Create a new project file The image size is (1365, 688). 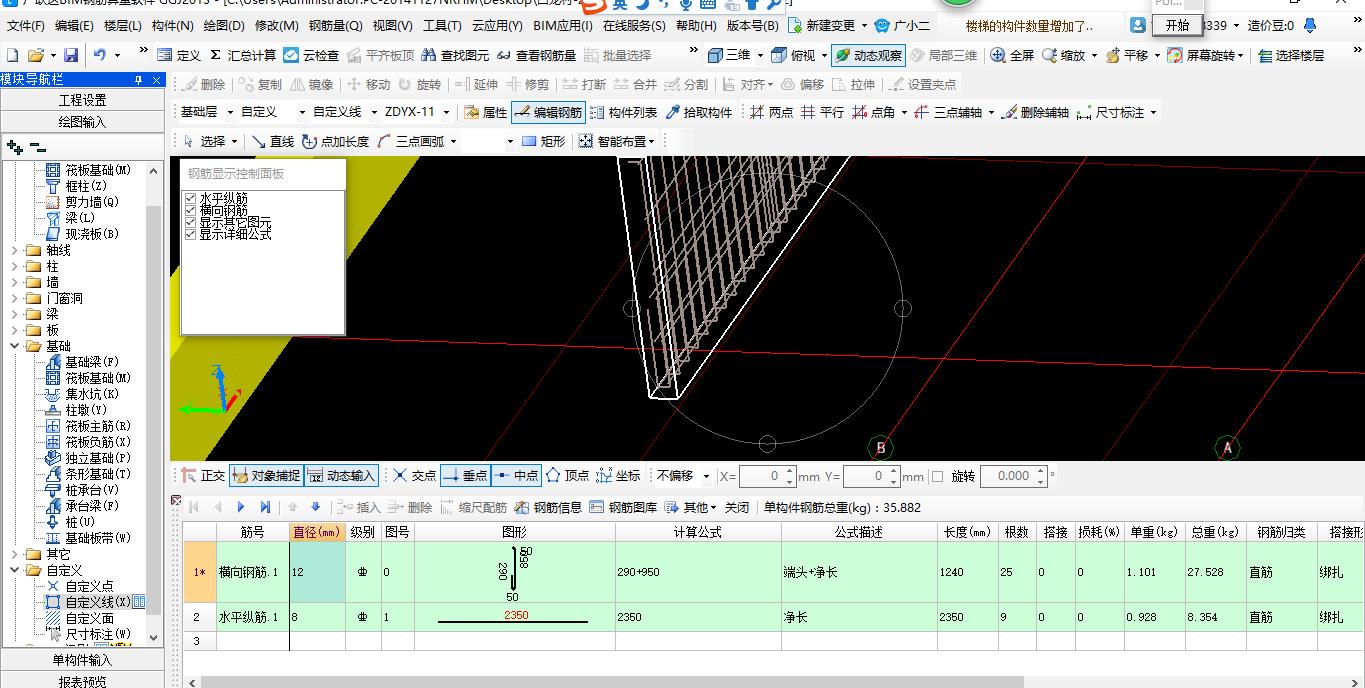12,55
